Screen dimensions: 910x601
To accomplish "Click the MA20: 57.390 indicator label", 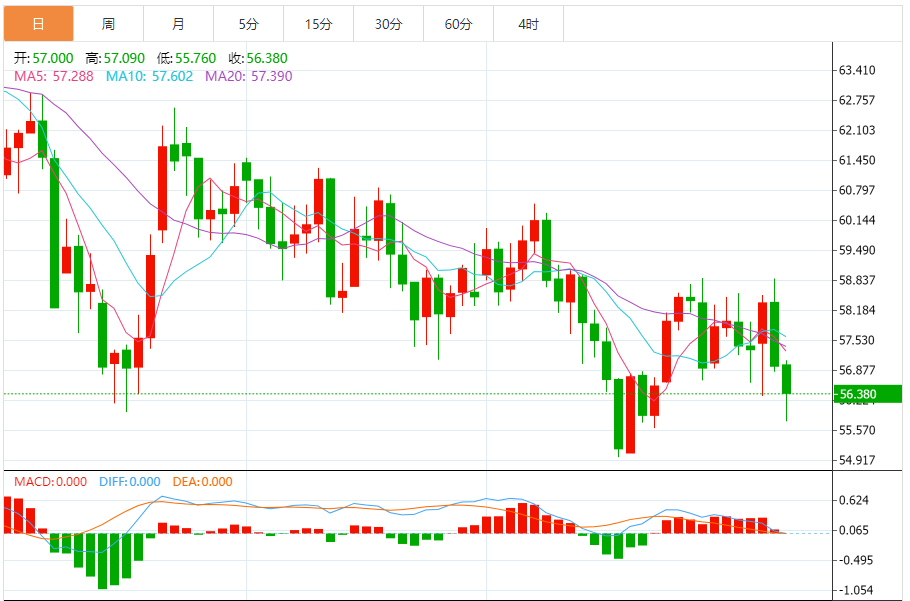I will point(249,76).
